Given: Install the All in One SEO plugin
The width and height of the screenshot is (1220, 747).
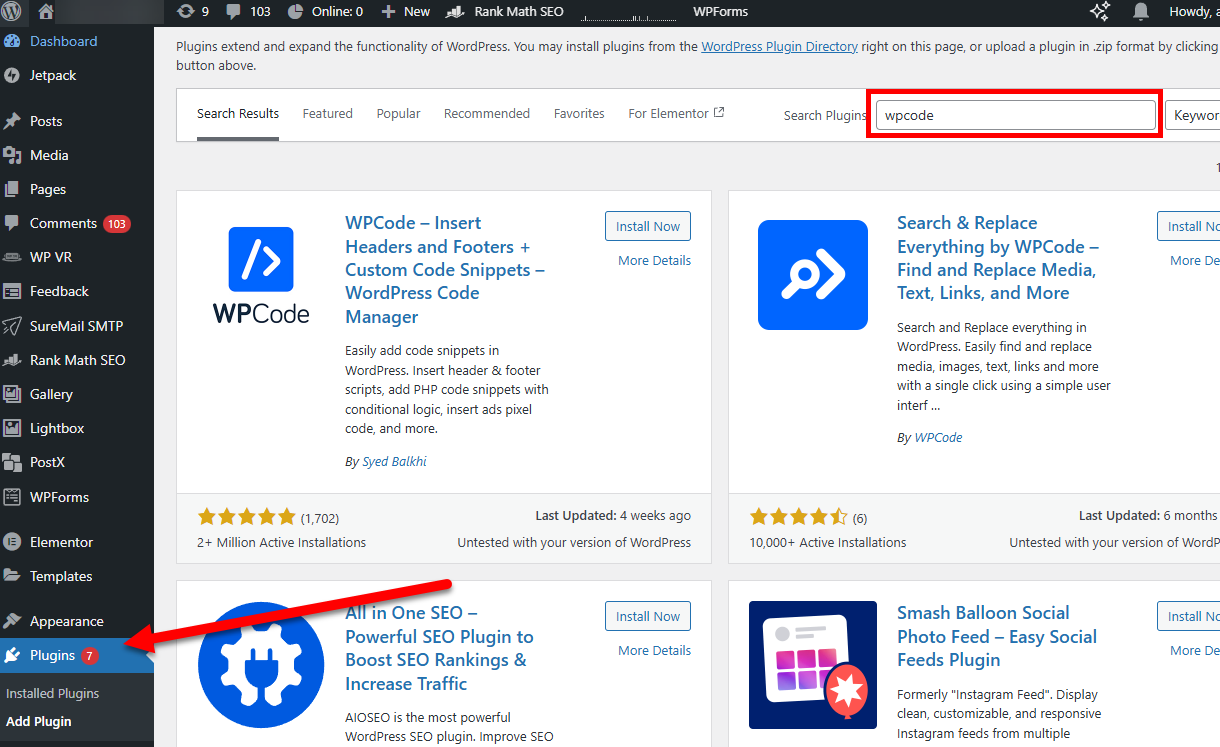Looking at the screenshot, I should [x=648, y=616].
